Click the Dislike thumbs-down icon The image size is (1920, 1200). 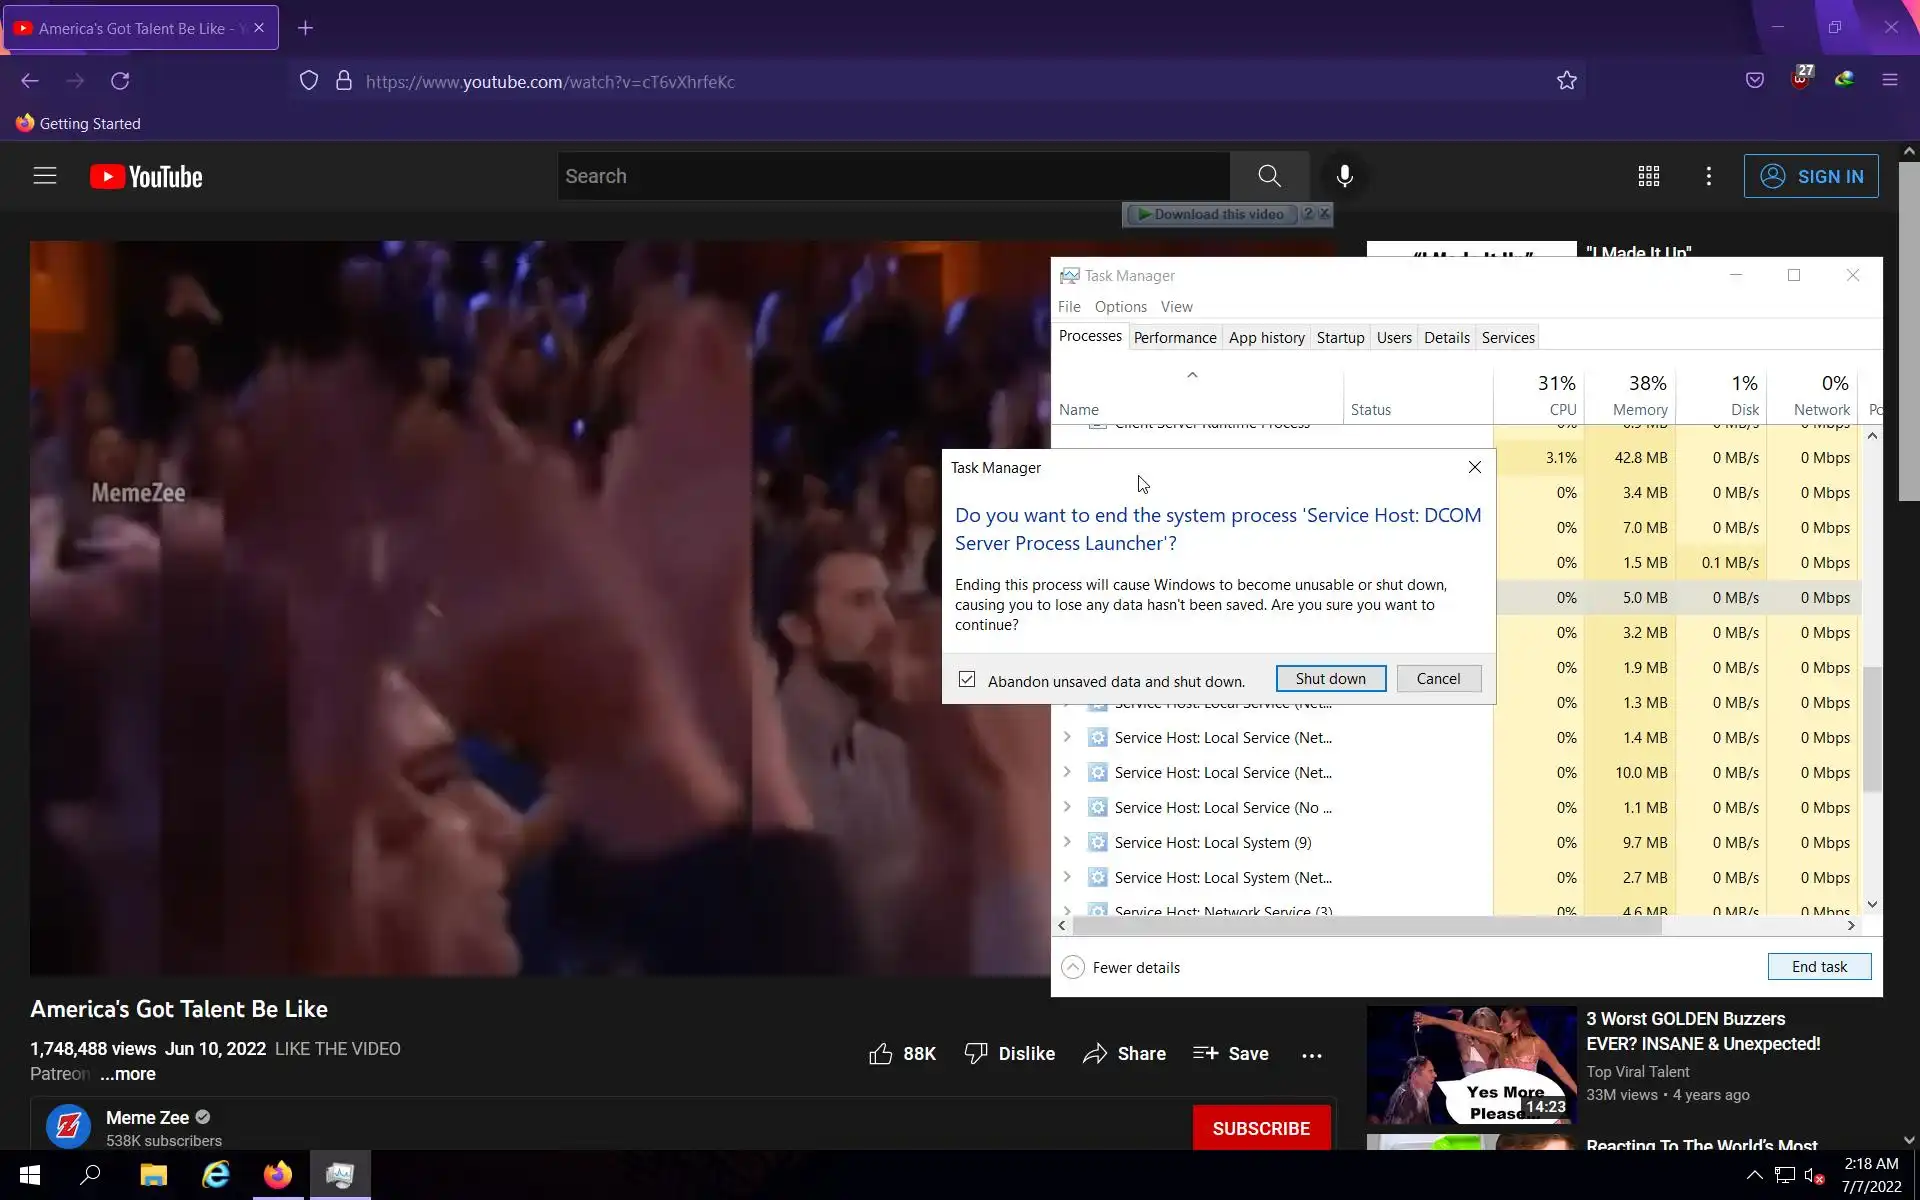(x=975, y=1054)
